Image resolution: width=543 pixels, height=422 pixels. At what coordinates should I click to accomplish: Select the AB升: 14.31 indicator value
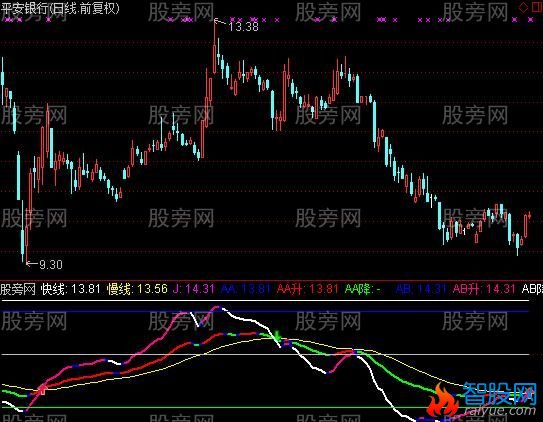click(484, 289)
